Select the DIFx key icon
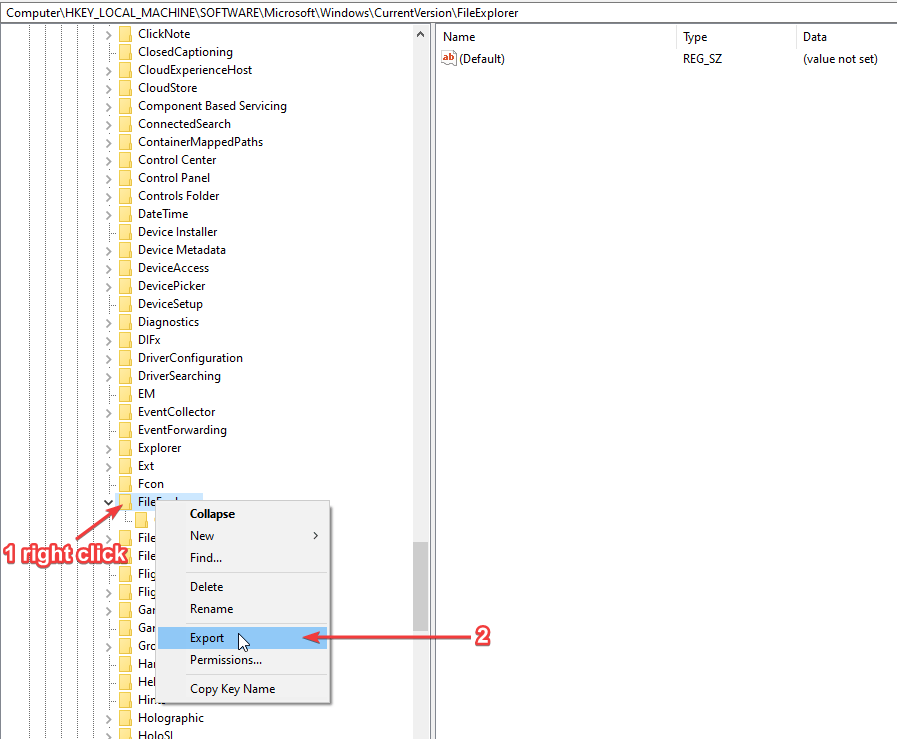 [x=124, y=339]
